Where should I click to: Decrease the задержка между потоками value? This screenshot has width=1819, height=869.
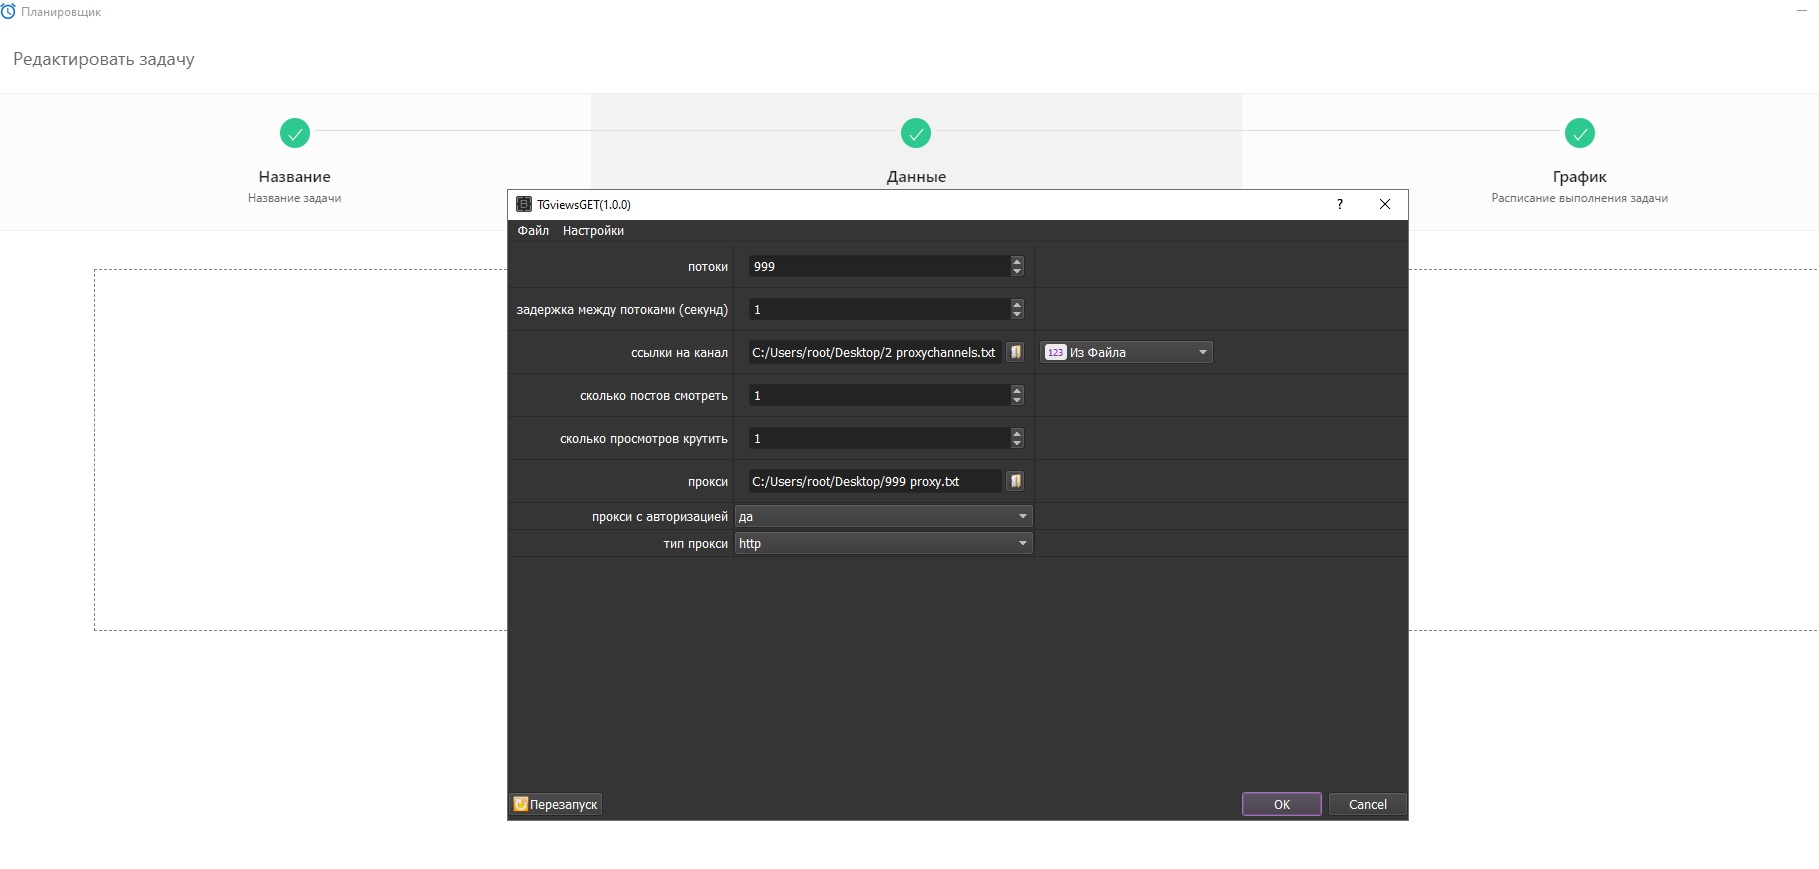pyautogui.click(x=1017, y=314)
